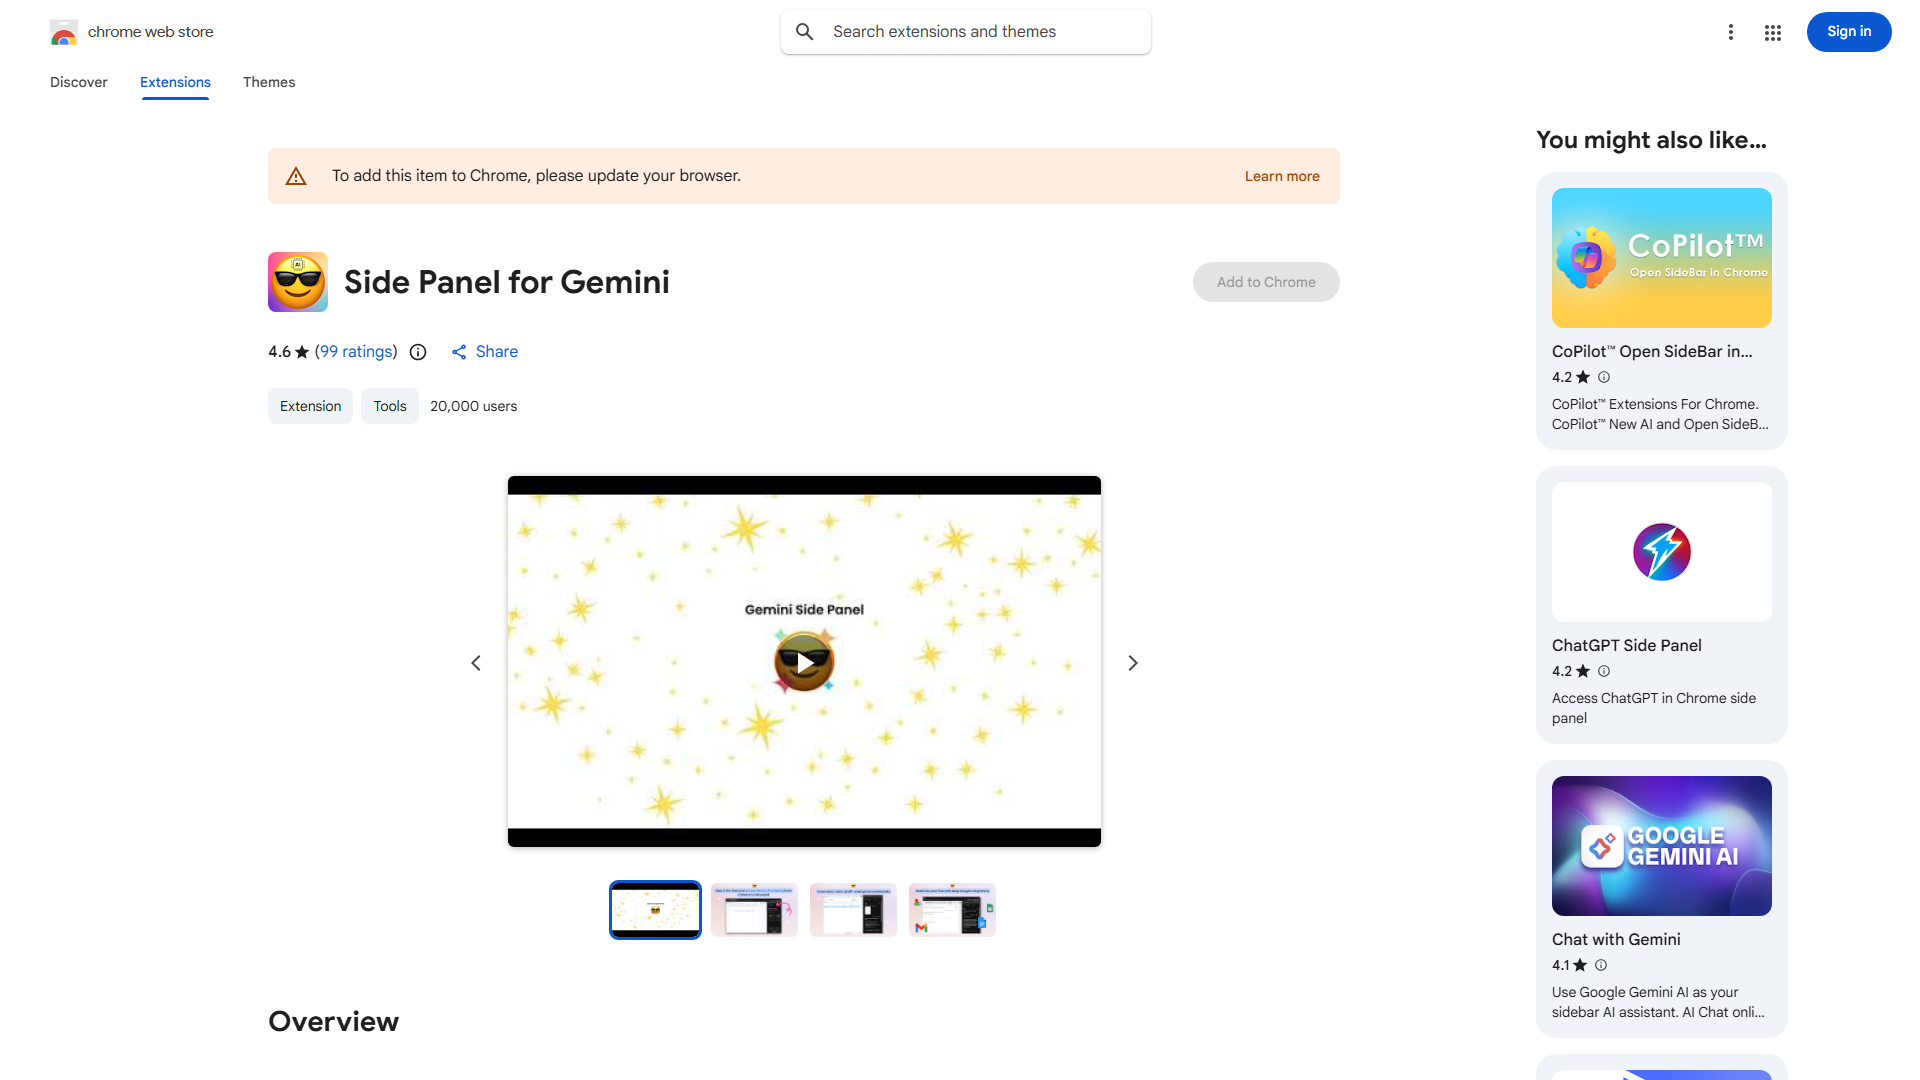1920x1080 pixels.
Task: Click the Chrome Web Store logo
Action: coord(64,32)
